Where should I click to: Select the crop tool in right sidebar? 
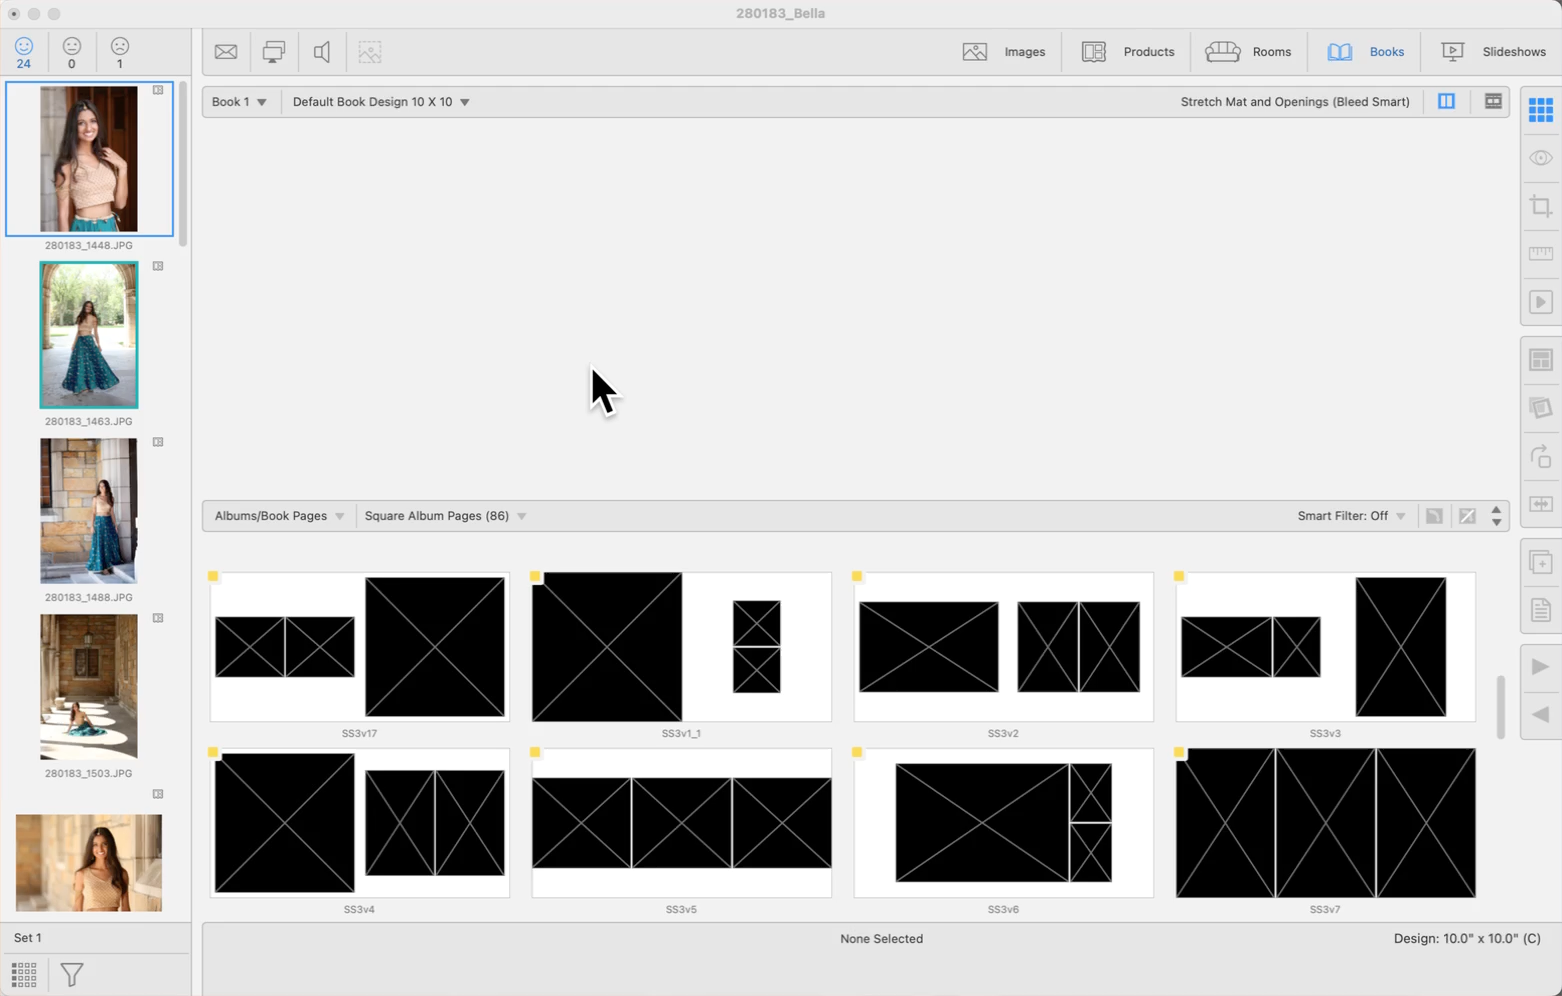tap(1540, 206)
